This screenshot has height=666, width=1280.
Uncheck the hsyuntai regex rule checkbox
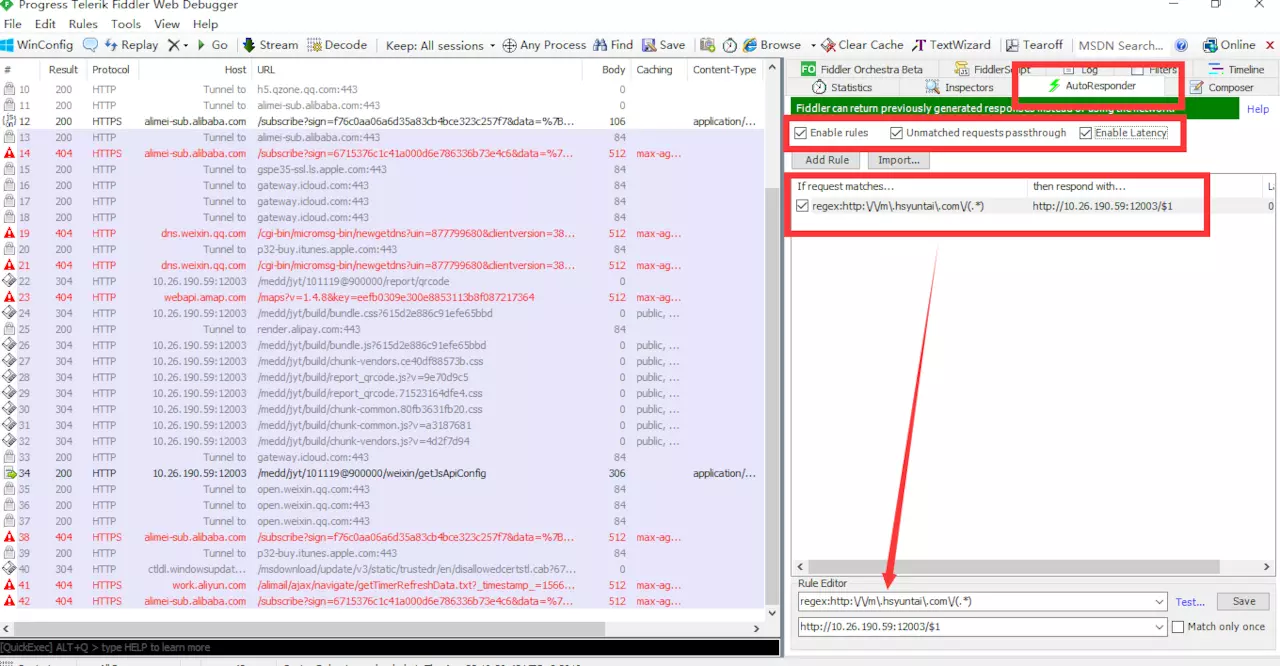pos(802,206)
